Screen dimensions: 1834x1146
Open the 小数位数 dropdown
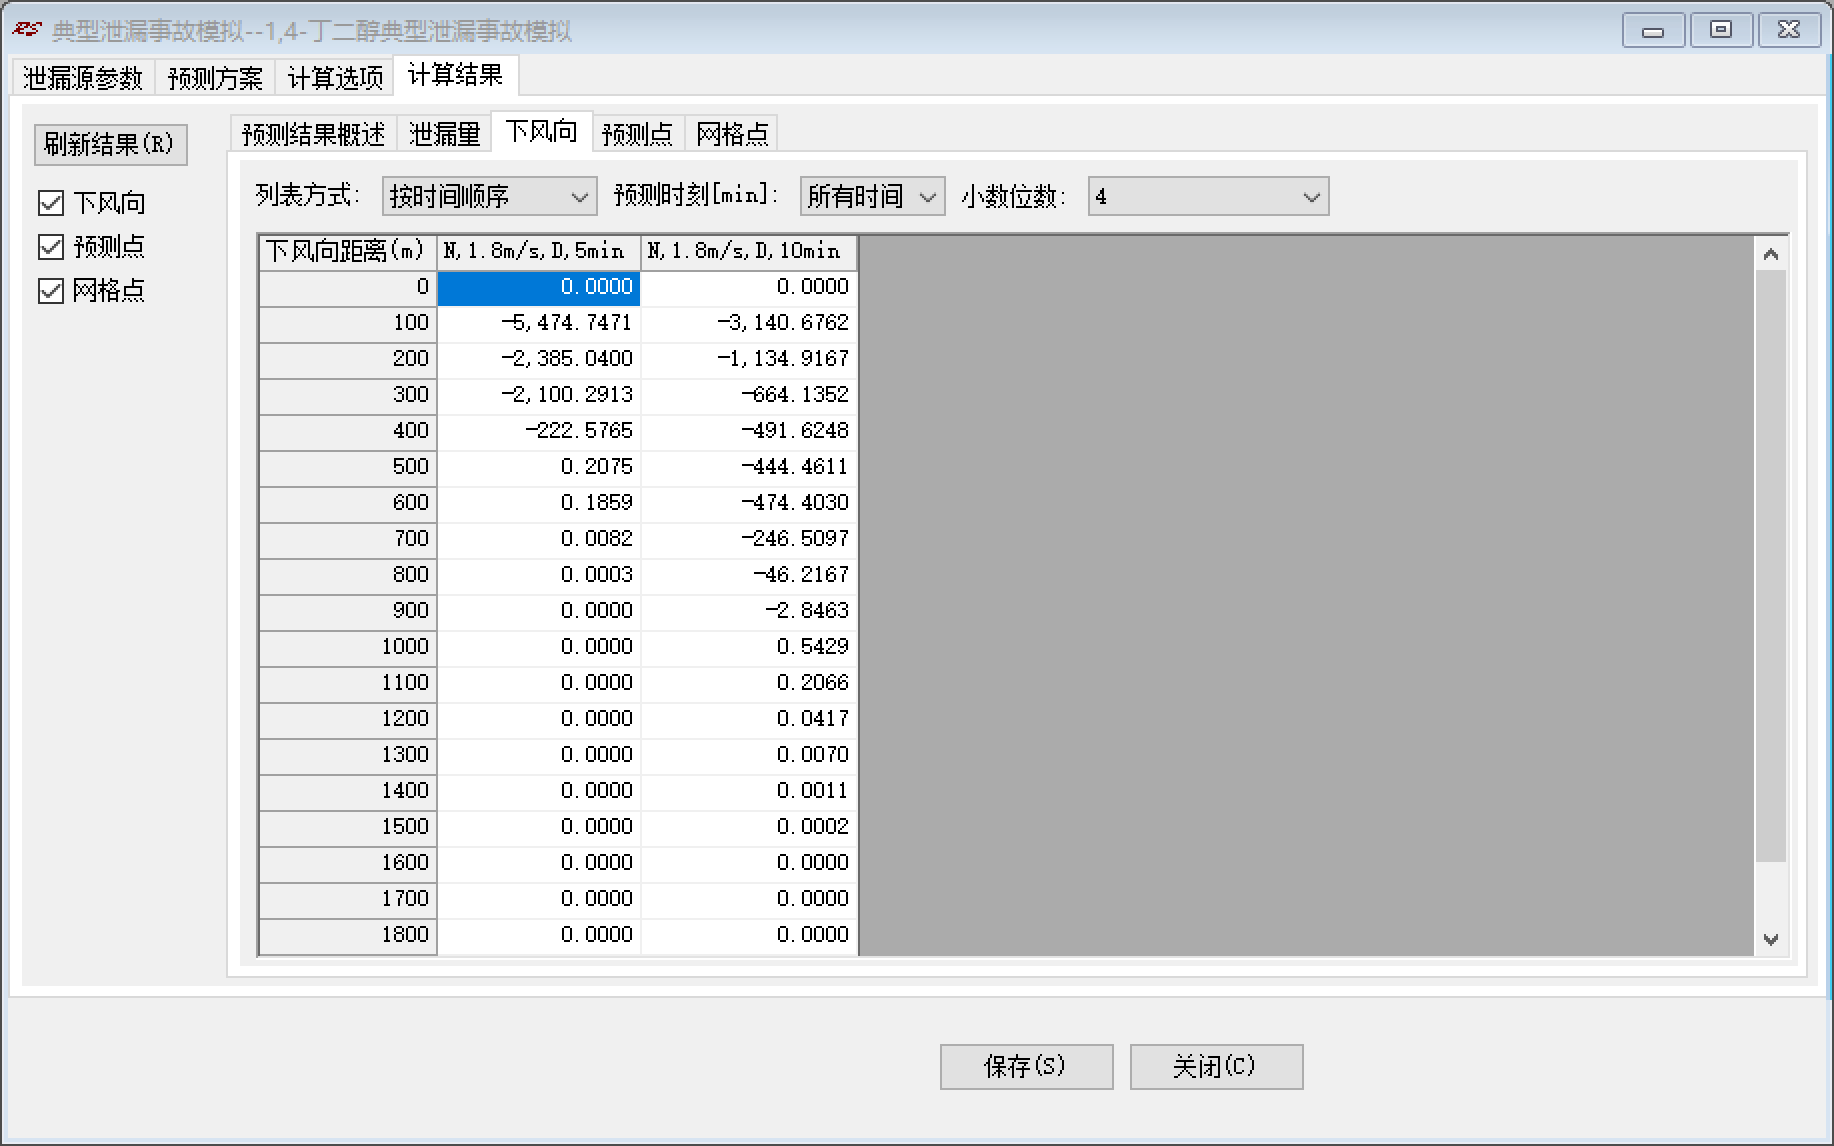coord(1208,196)
